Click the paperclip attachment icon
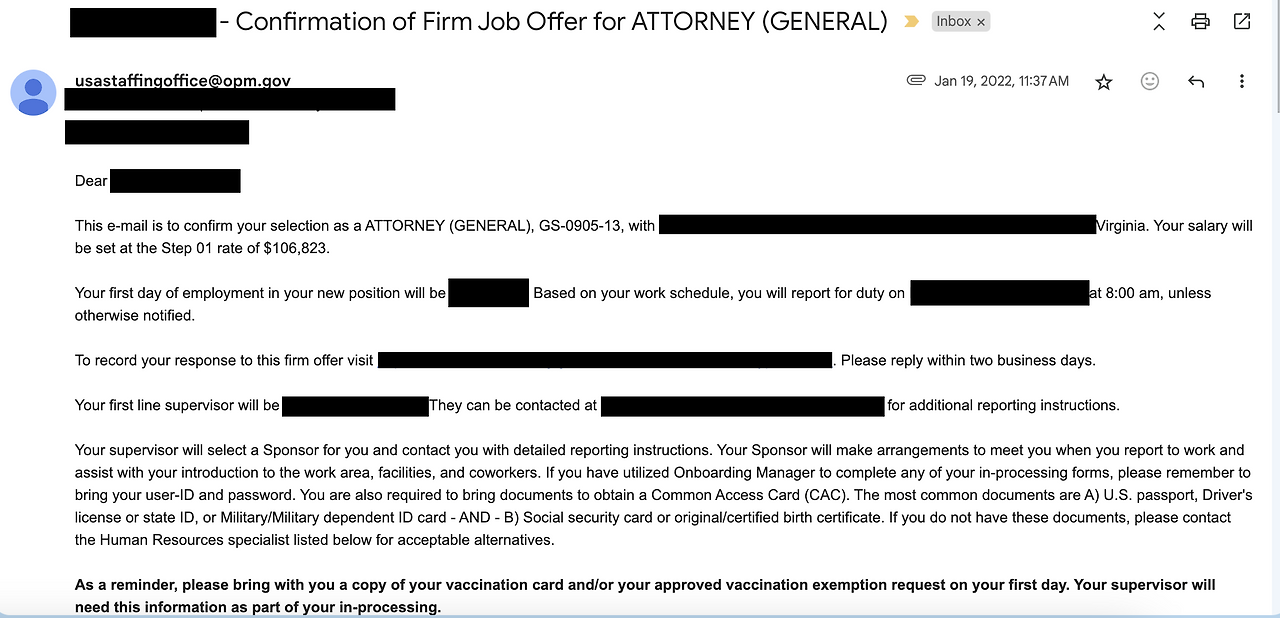 point(915,81)
